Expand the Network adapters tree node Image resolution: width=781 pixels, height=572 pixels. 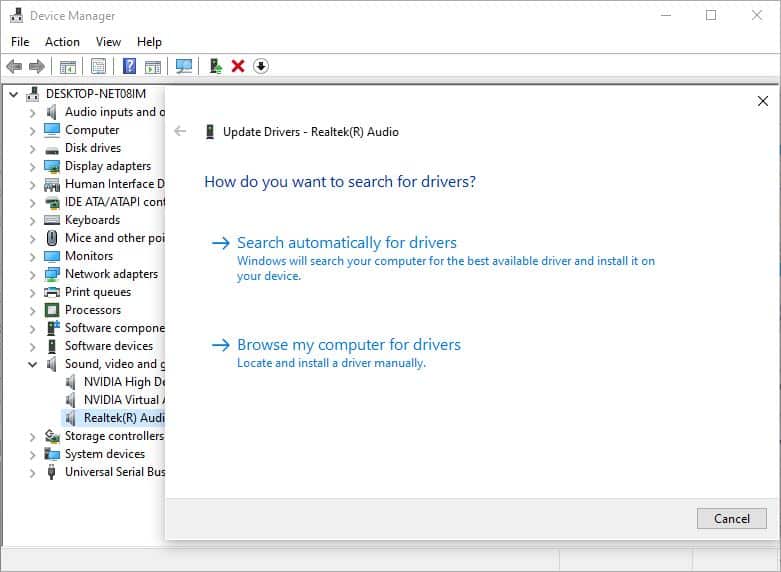tap(32, 274)
